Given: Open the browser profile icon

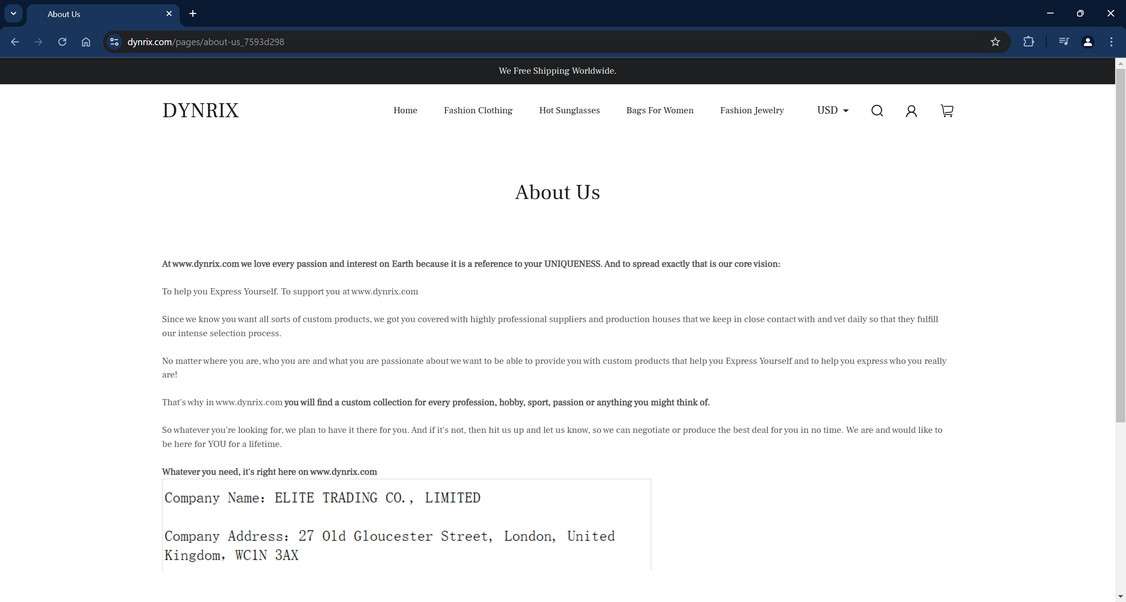Looking at the screenshot, I should tap(1088, 42).
